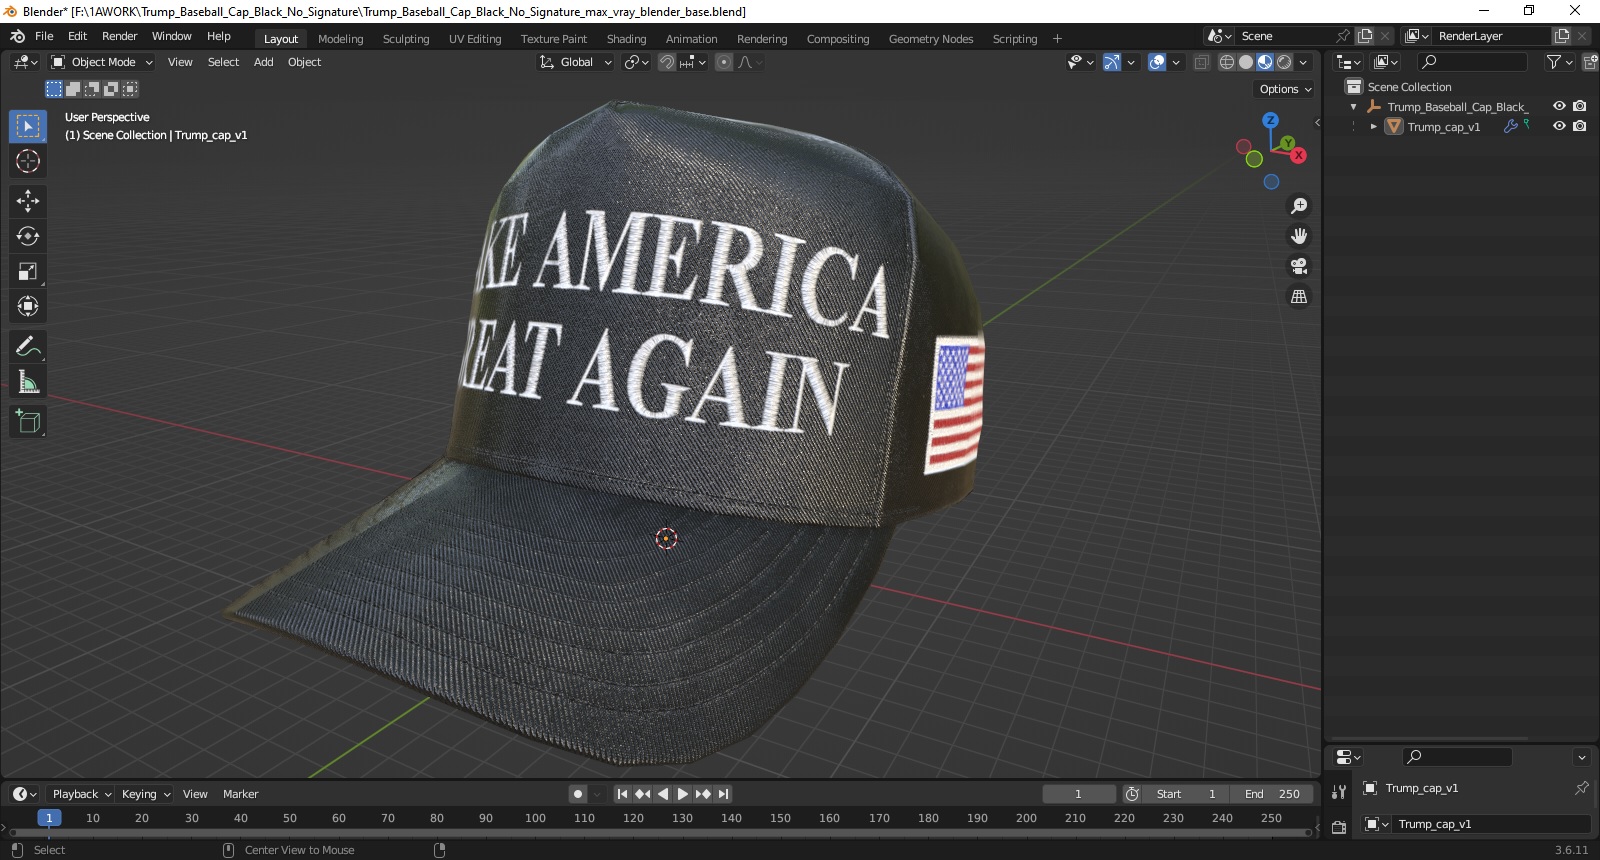
Task: Select the Select Box tool
Action: point(28,126)
